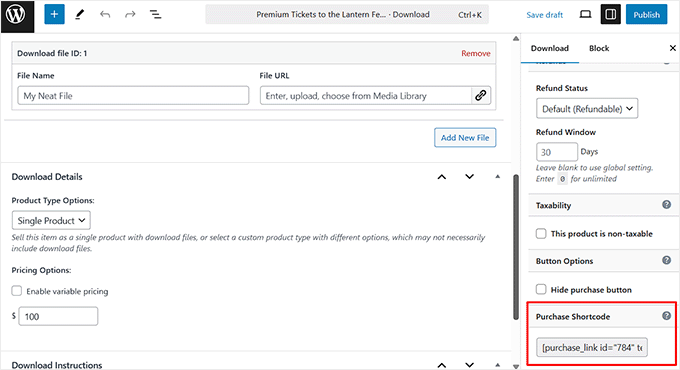Switch to the Download tab

[549, 48]
